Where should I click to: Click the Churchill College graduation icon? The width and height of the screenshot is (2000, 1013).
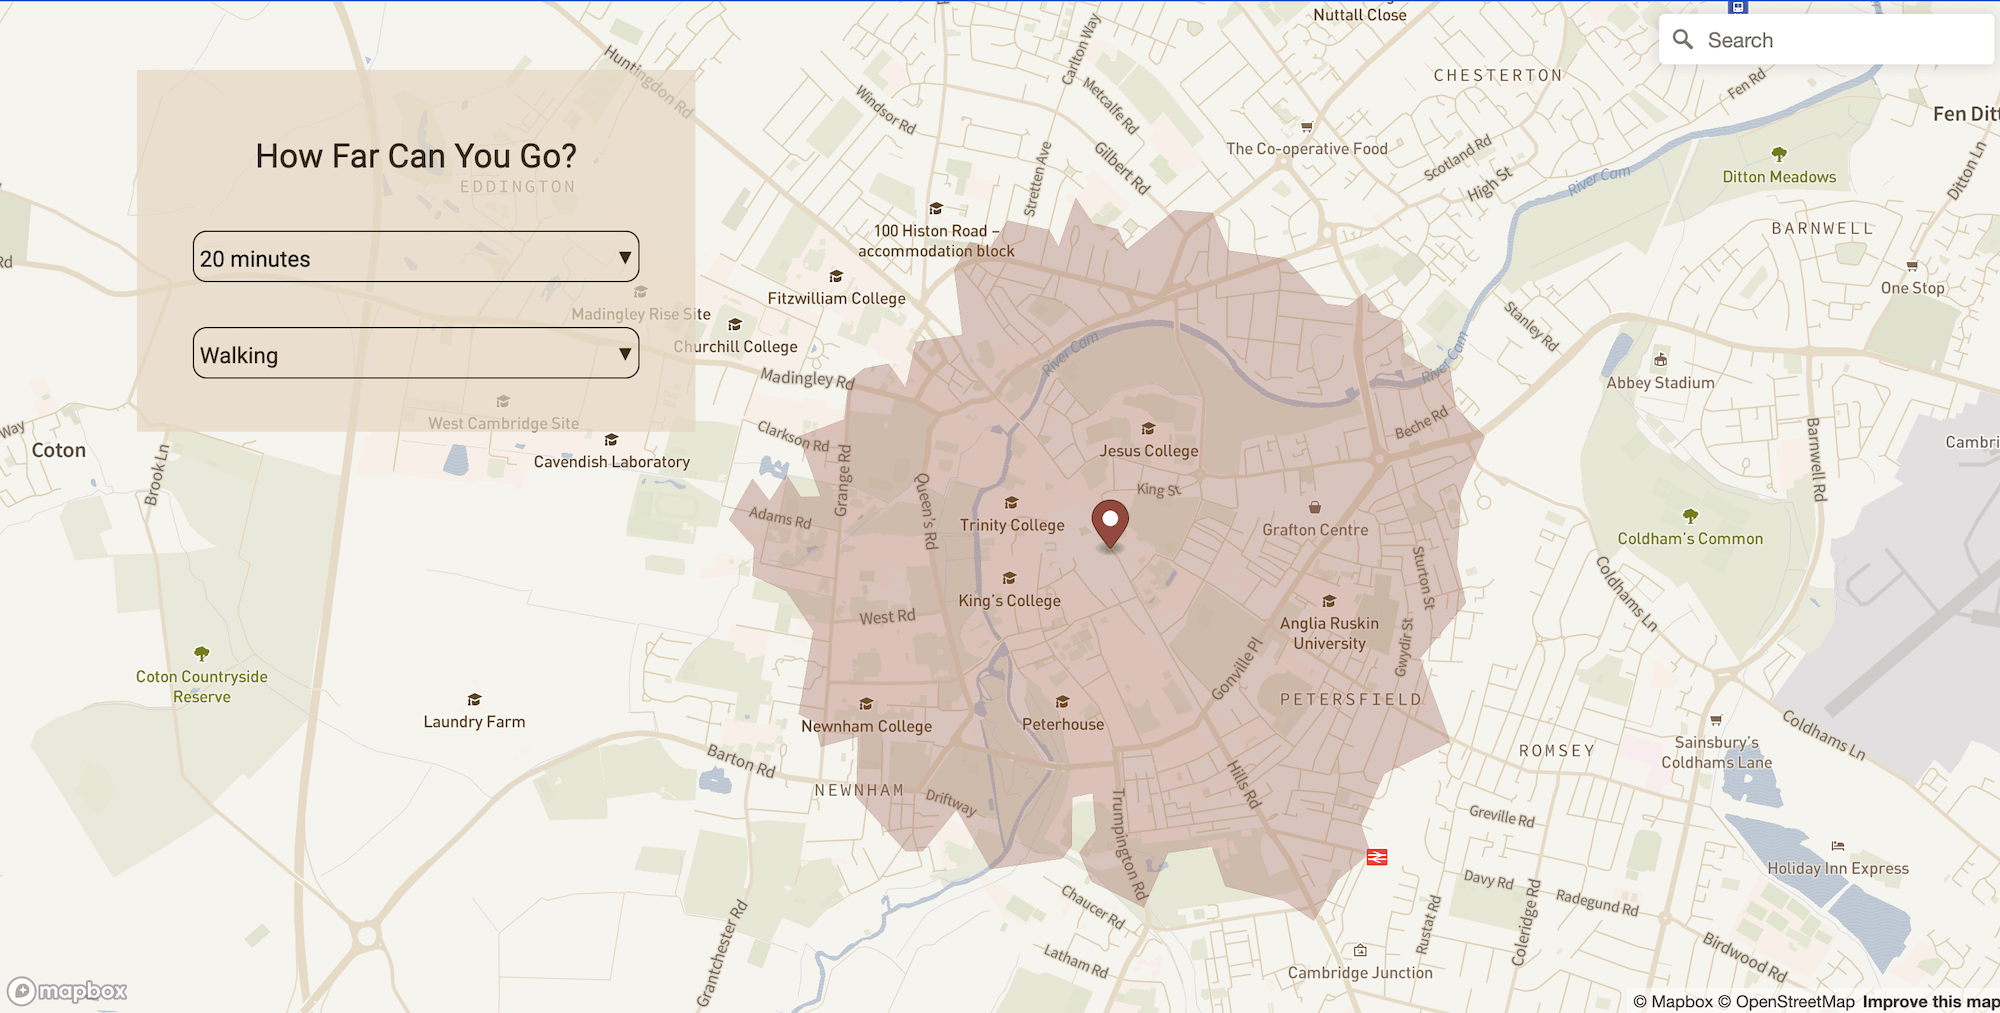pyautogui.click(x=734, y=324)
